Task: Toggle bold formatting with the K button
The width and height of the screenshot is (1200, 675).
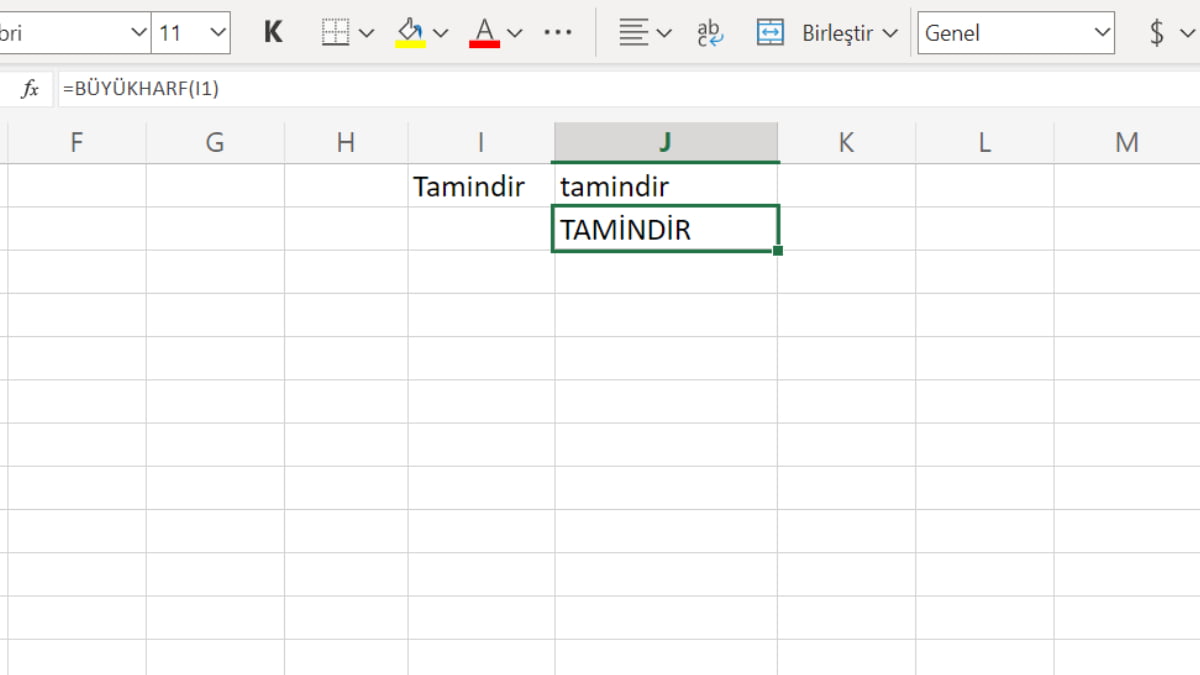Action: click(273, 33)
